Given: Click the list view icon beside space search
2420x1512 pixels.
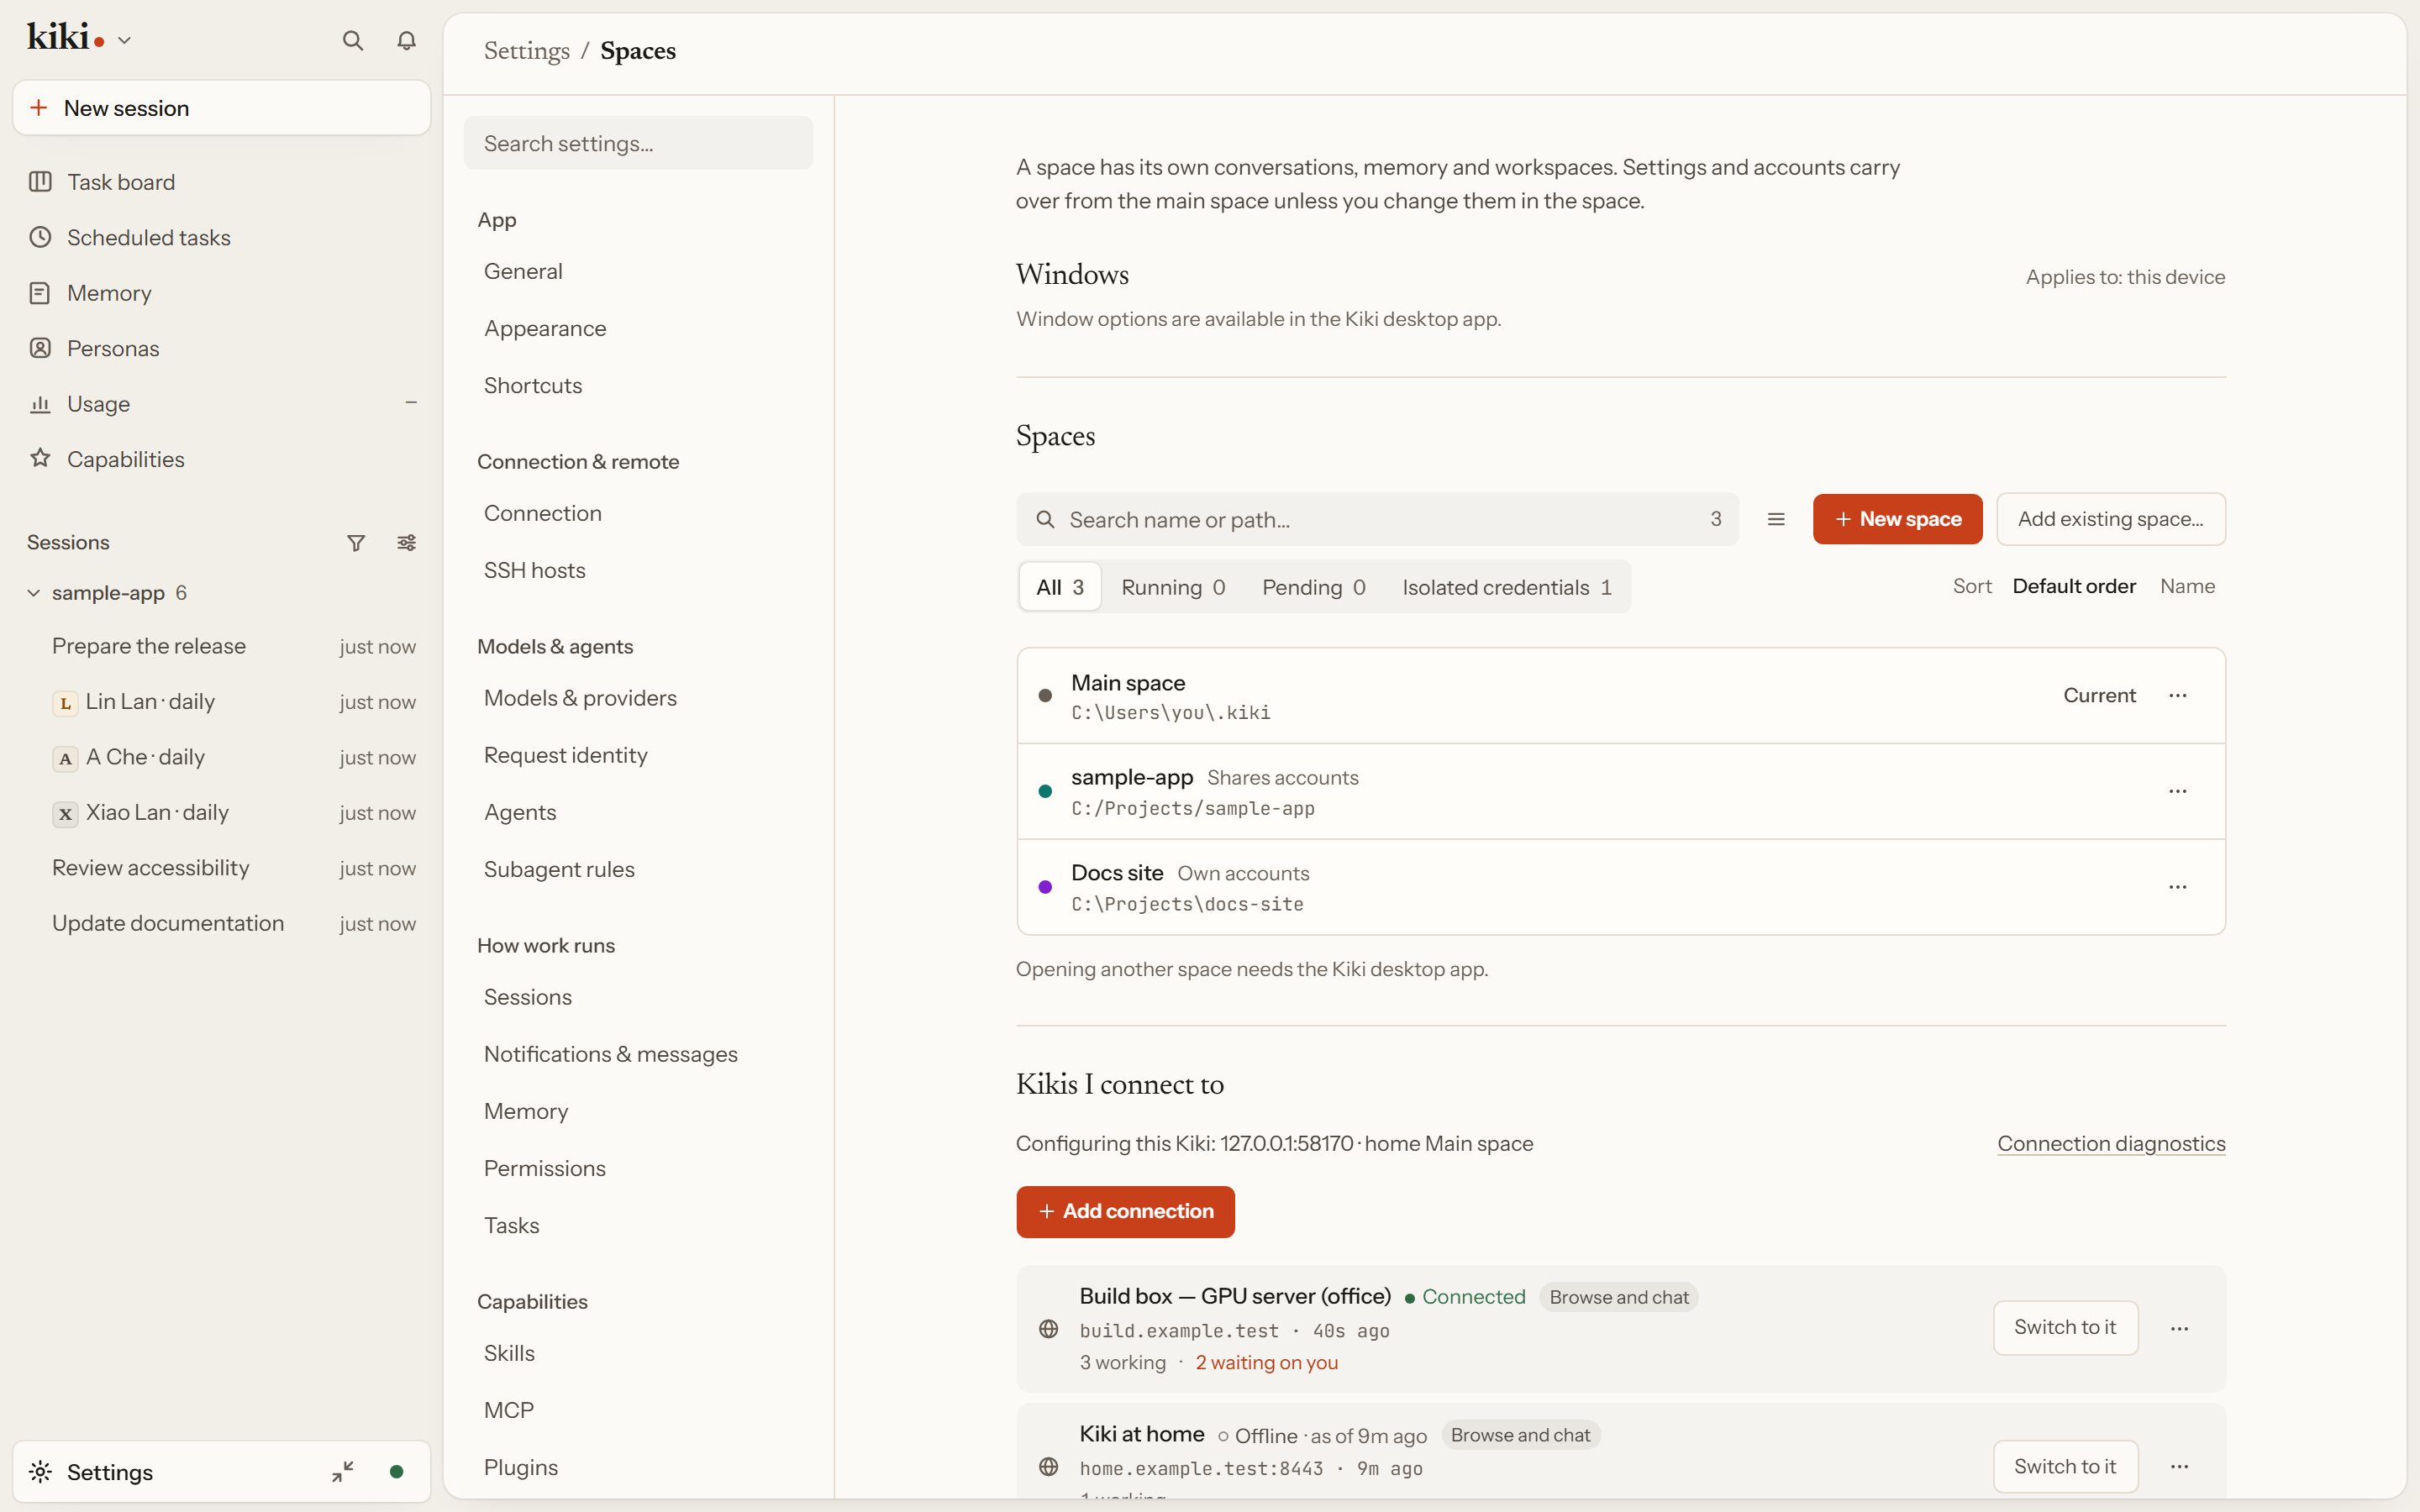Looking at the screenshot, I should point(1776,519).
